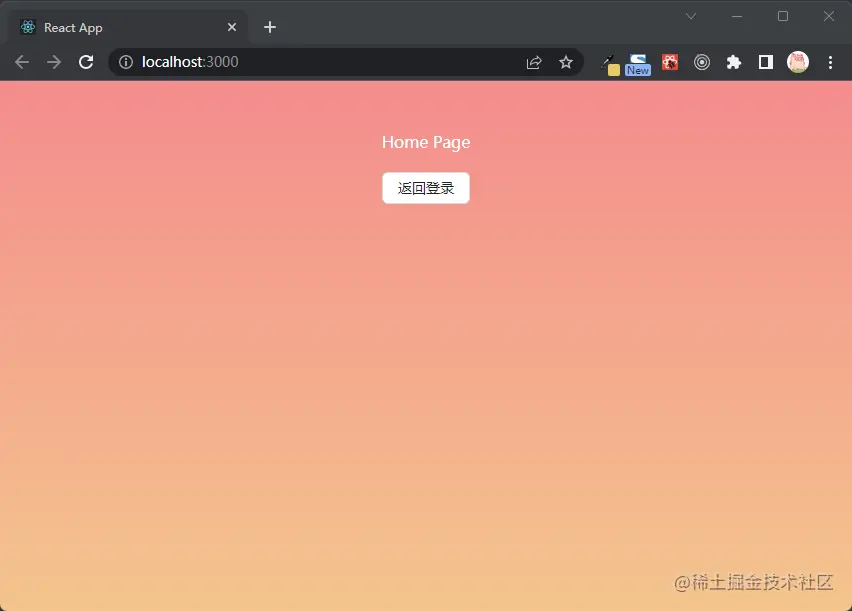Open the blue extension marked New
This screenshot has height=611, width=852.
pos(638,62)
